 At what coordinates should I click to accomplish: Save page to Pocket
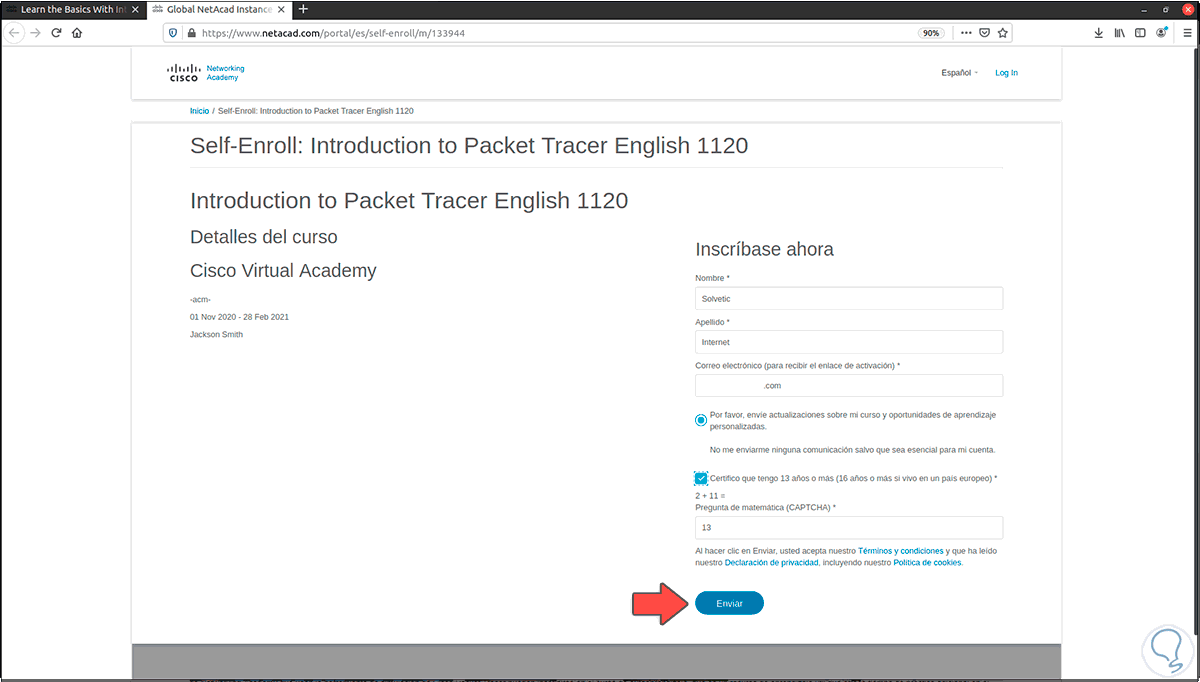[984, 32]
